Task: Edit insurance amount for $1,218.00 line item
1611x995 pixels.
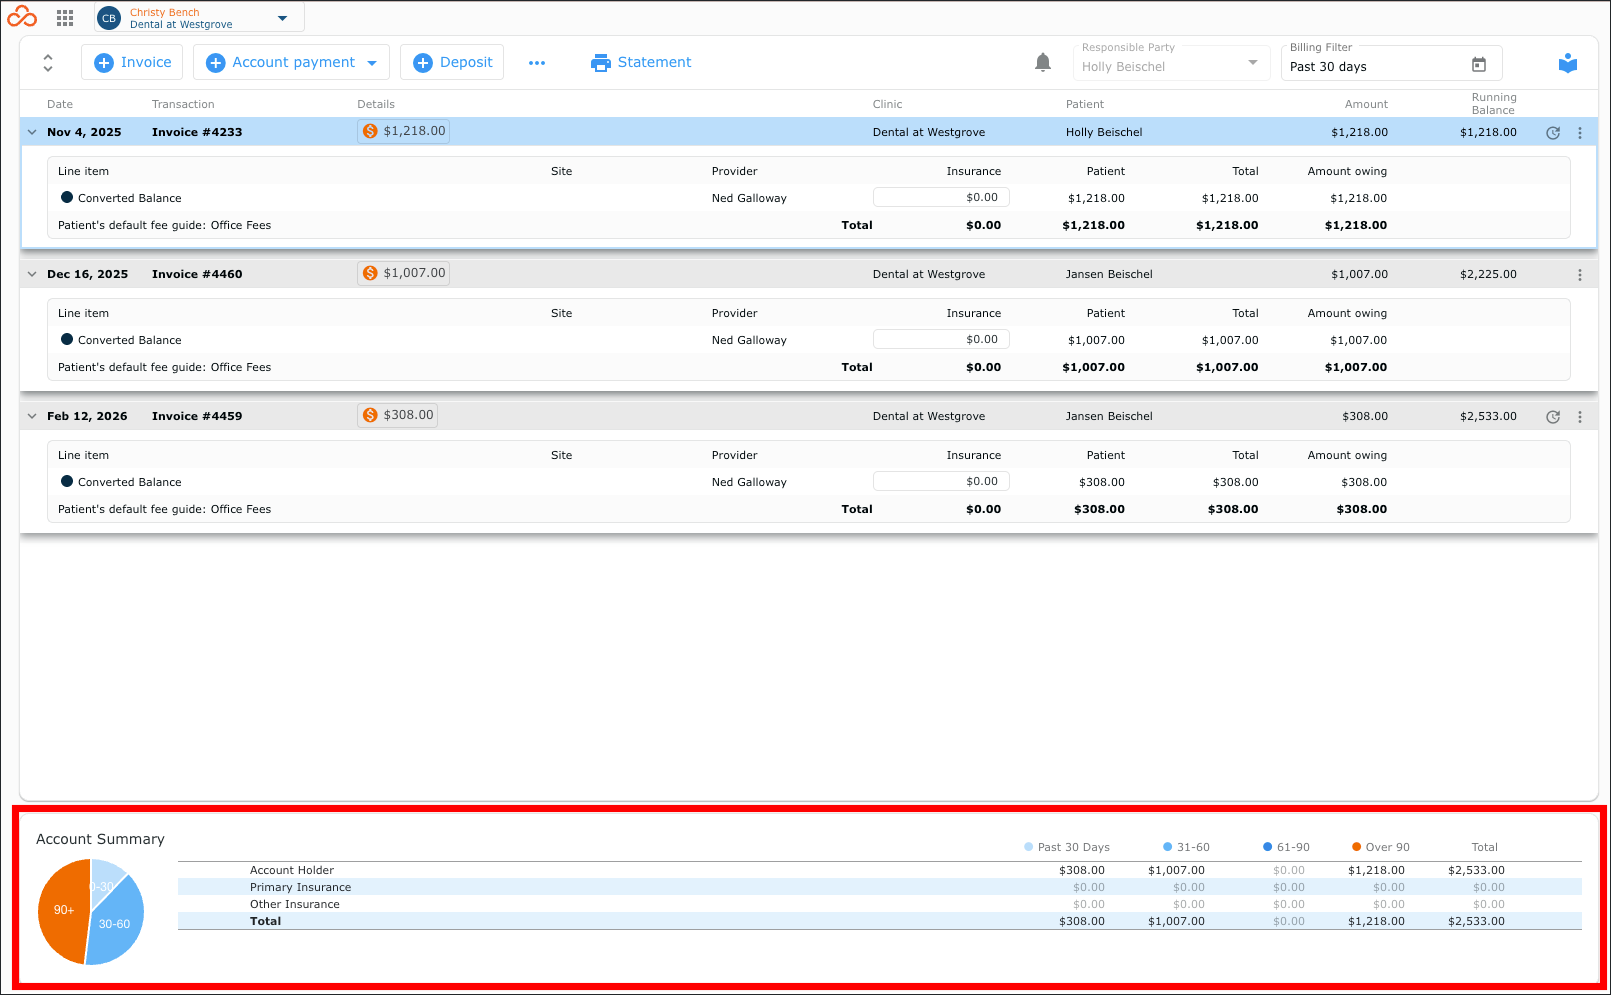Action: coord(941,198)
